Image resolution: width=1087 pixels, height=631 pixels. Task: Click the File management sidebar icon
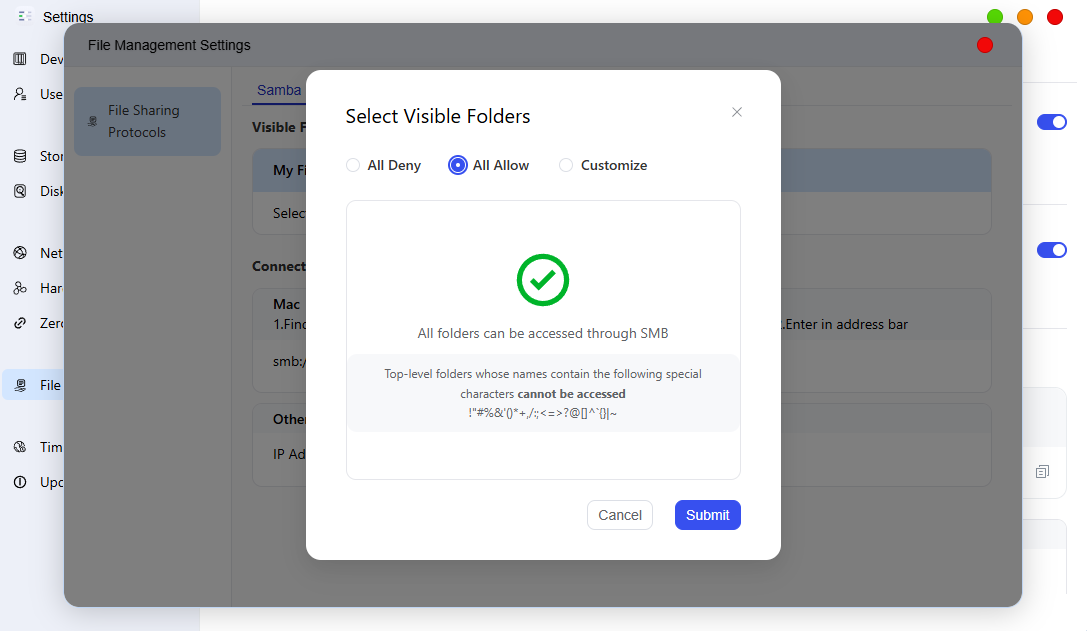20,385
